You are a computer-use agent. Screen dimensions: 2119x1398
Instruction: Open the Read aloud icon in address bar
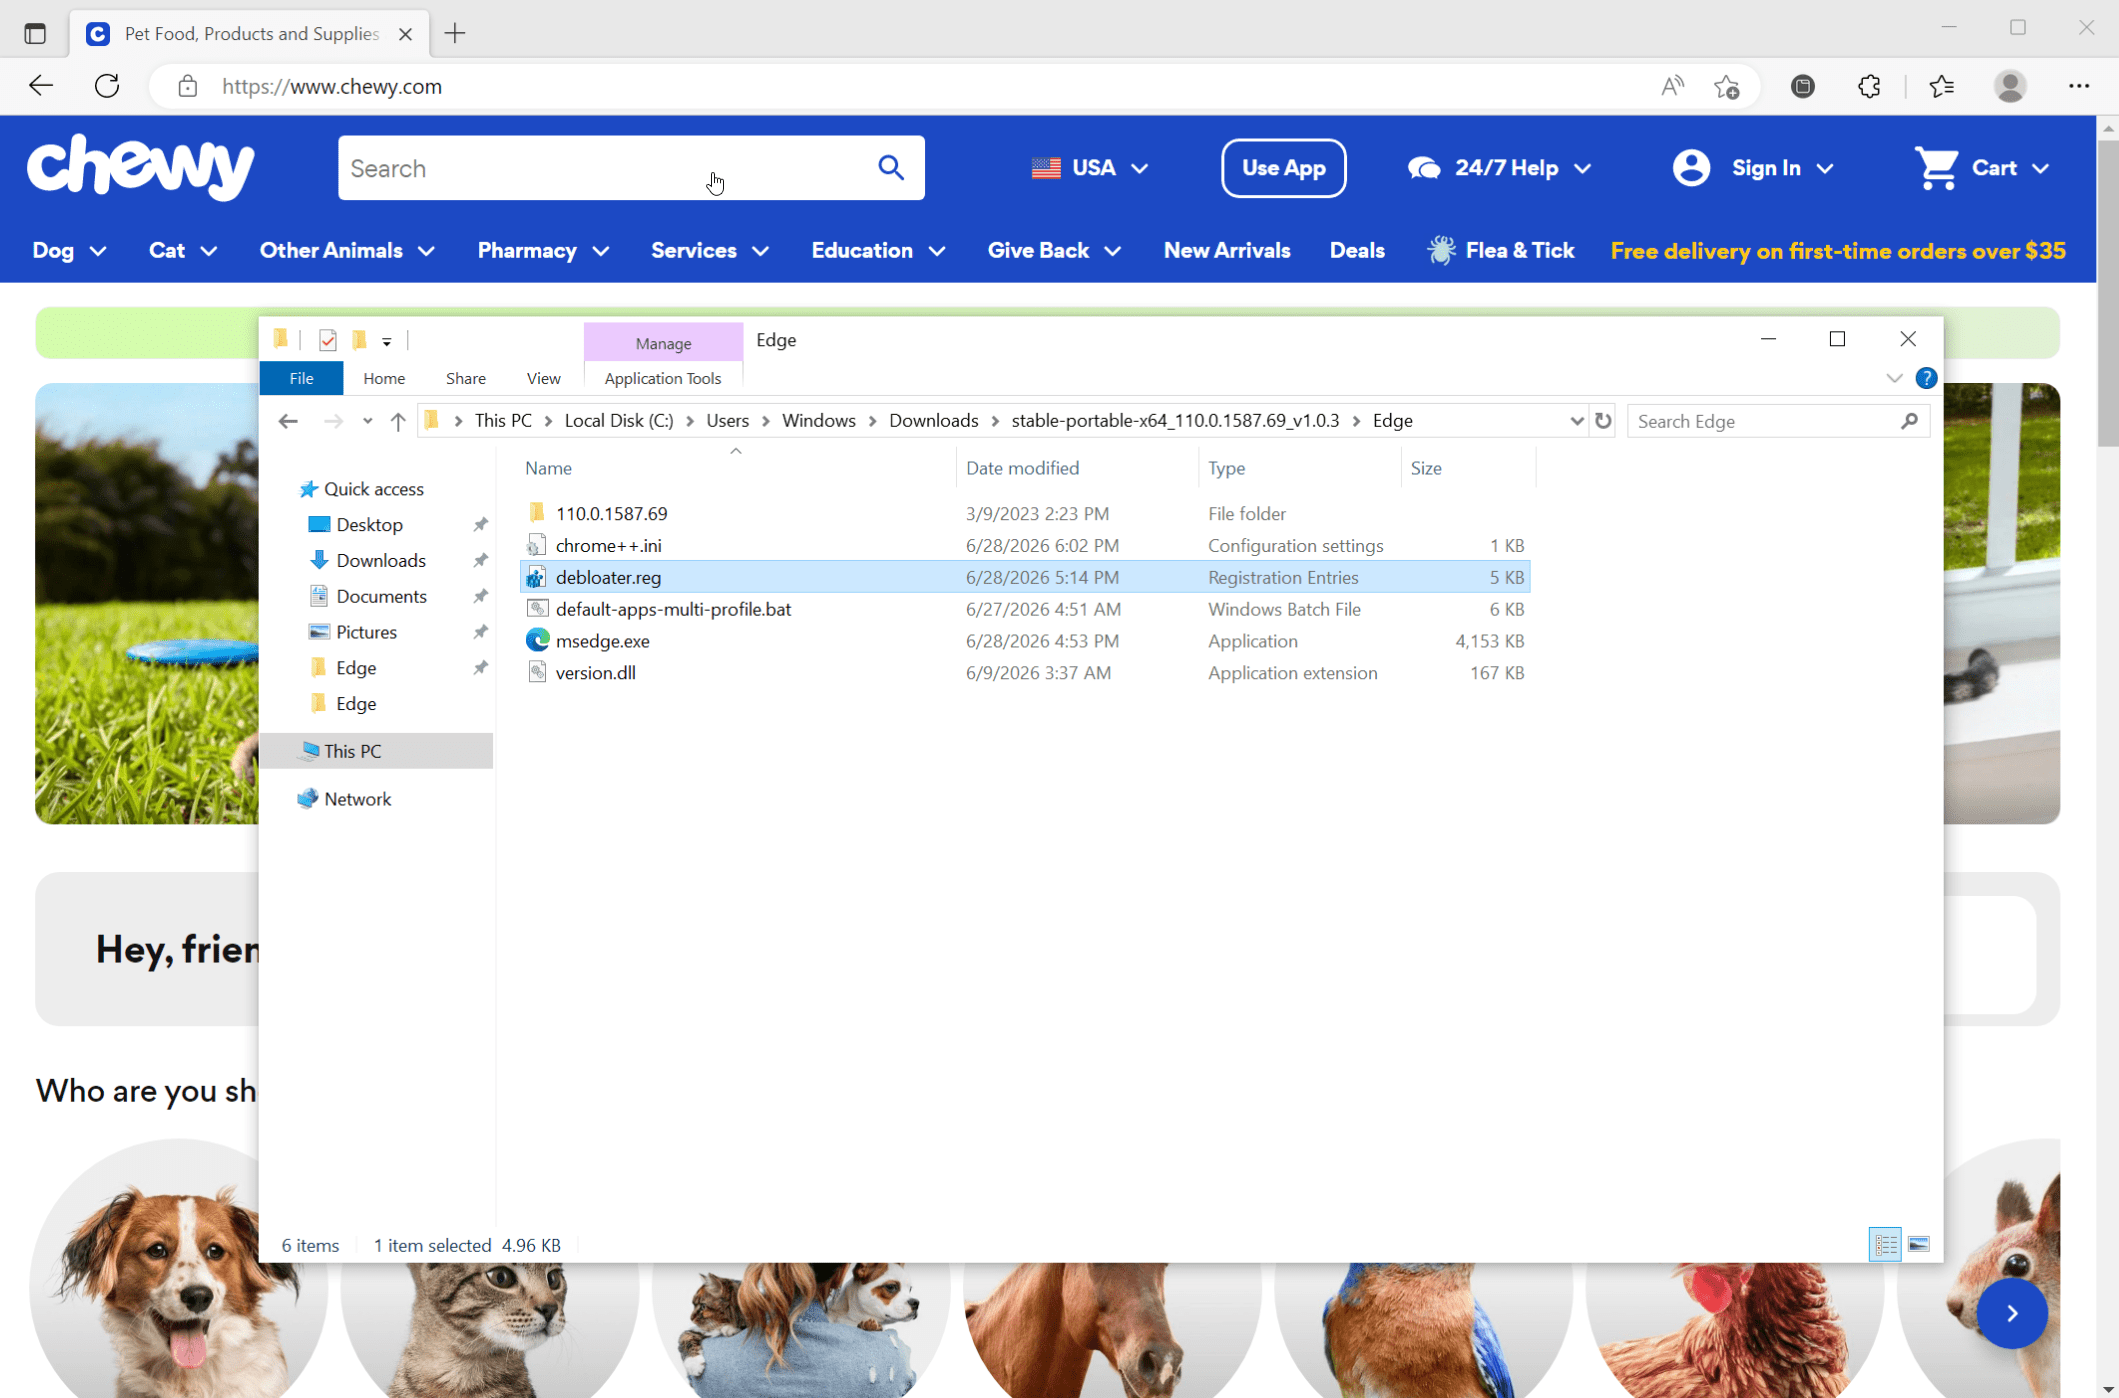click(1672, 86)
